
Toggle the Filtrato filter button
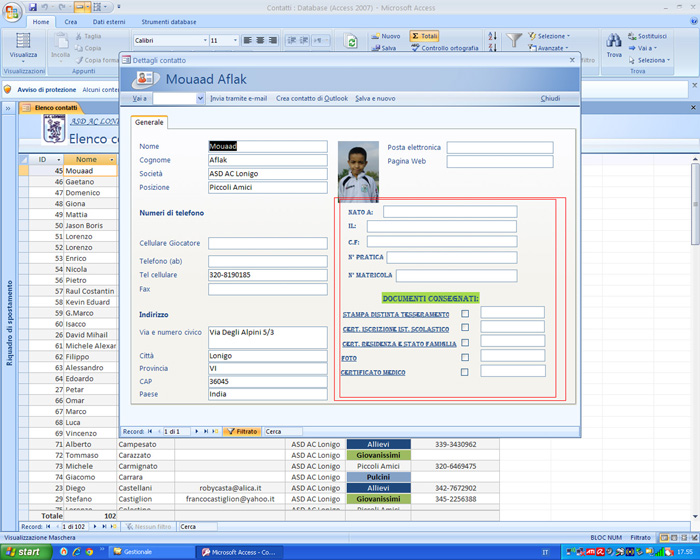(242, 431)
